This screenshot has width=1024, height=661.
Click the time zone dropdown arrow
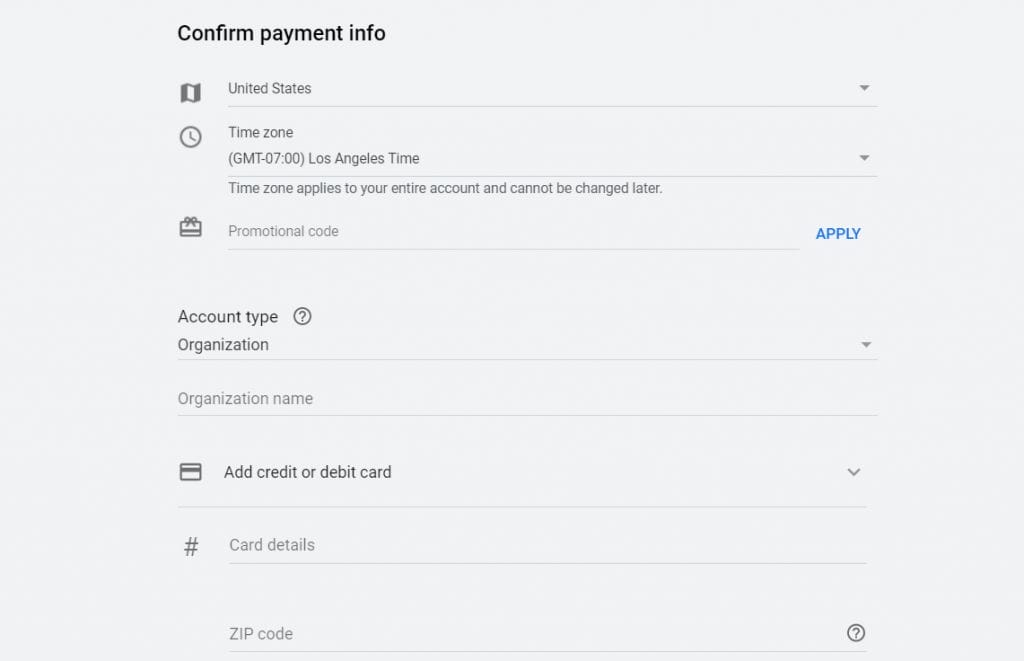coord(864,157)
